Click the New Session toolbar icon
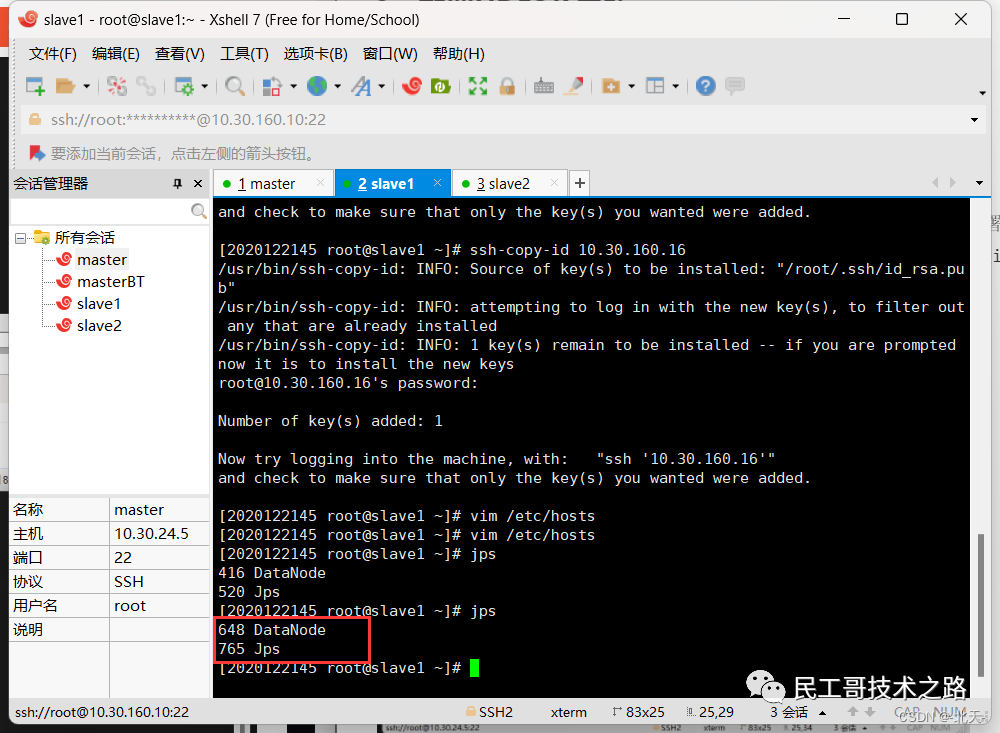The width and height of the screenshot is (1000, 733). coord(35,86)
